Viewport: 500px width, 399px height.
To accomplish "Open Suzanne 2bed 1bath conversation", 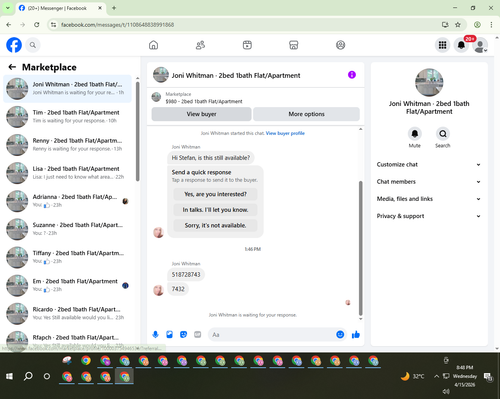I will pyautogui.click(x=67, y=229).
